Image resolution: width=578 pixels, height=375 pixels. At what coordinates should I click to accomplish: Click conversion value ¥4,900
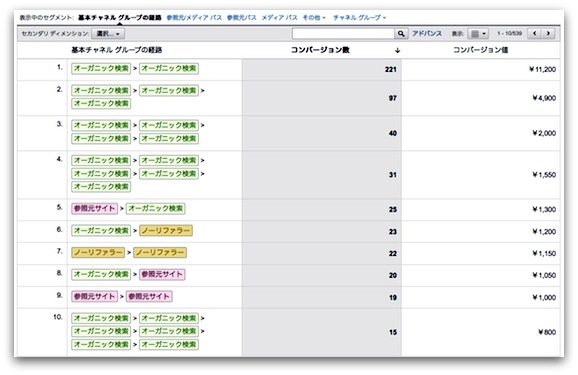click(x=544, y=98)
